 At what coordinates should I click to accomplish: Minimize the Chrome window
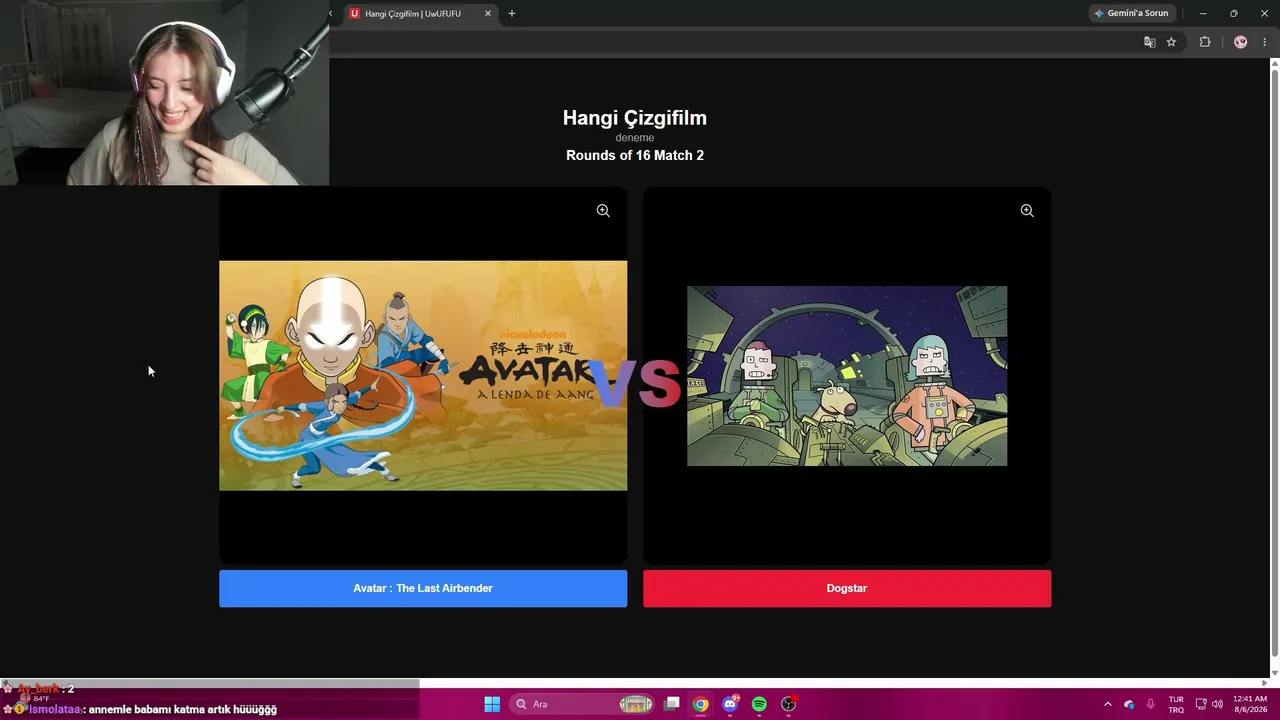(x=1203, y=14)
